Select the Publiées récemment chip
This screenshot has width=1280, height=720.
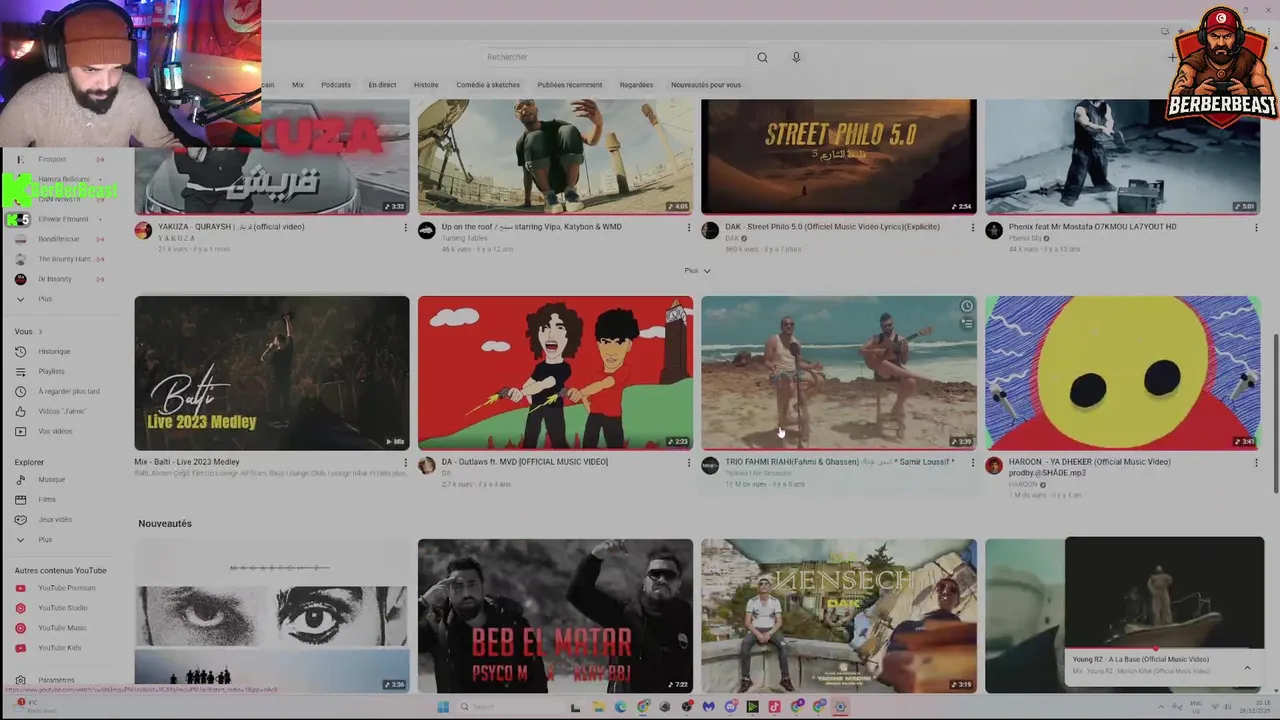[569, 85]
